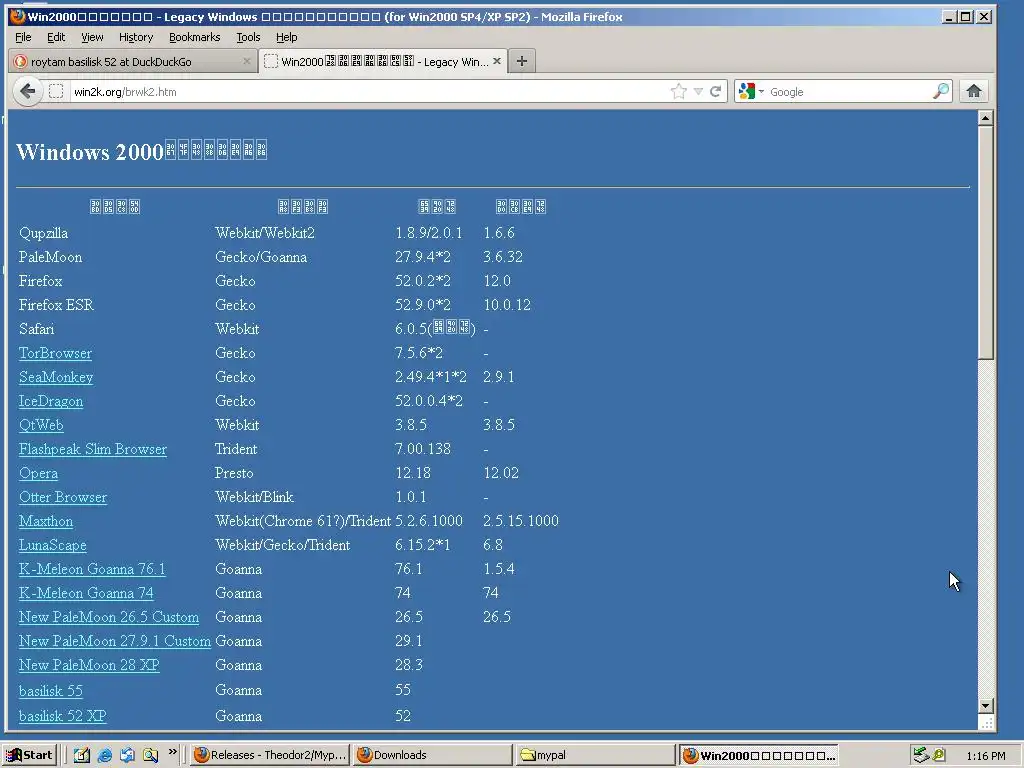The image size is (1024, 768).
Task: Switch to mypal folder taskbar window
Action: [594, 755]
